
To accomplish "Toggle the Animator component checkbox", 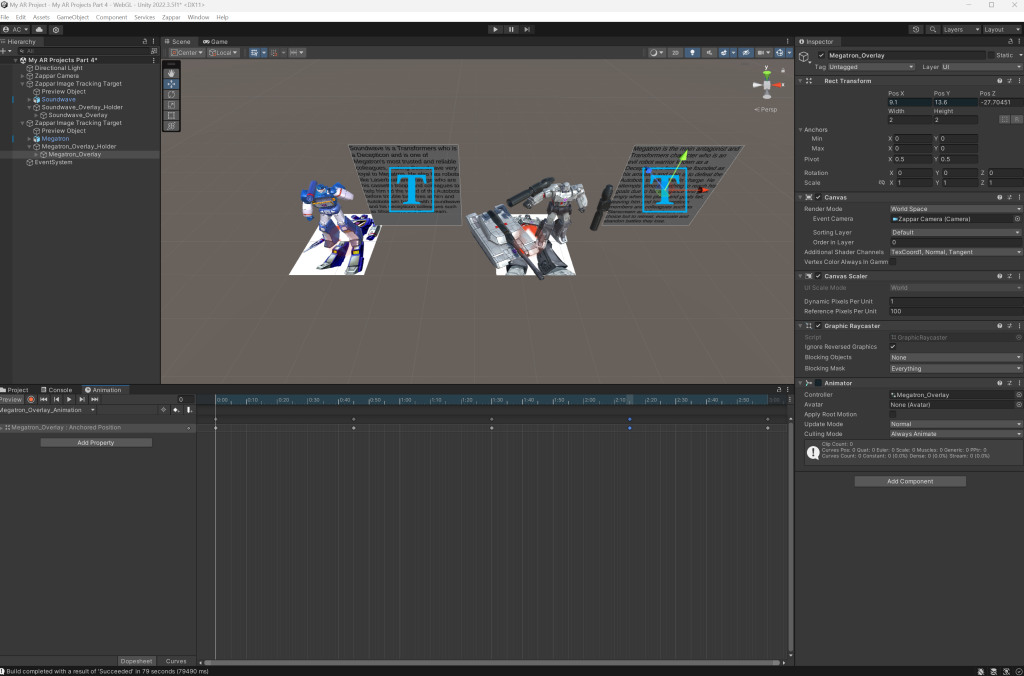I will pyautogui.click(x=817, y=383).
